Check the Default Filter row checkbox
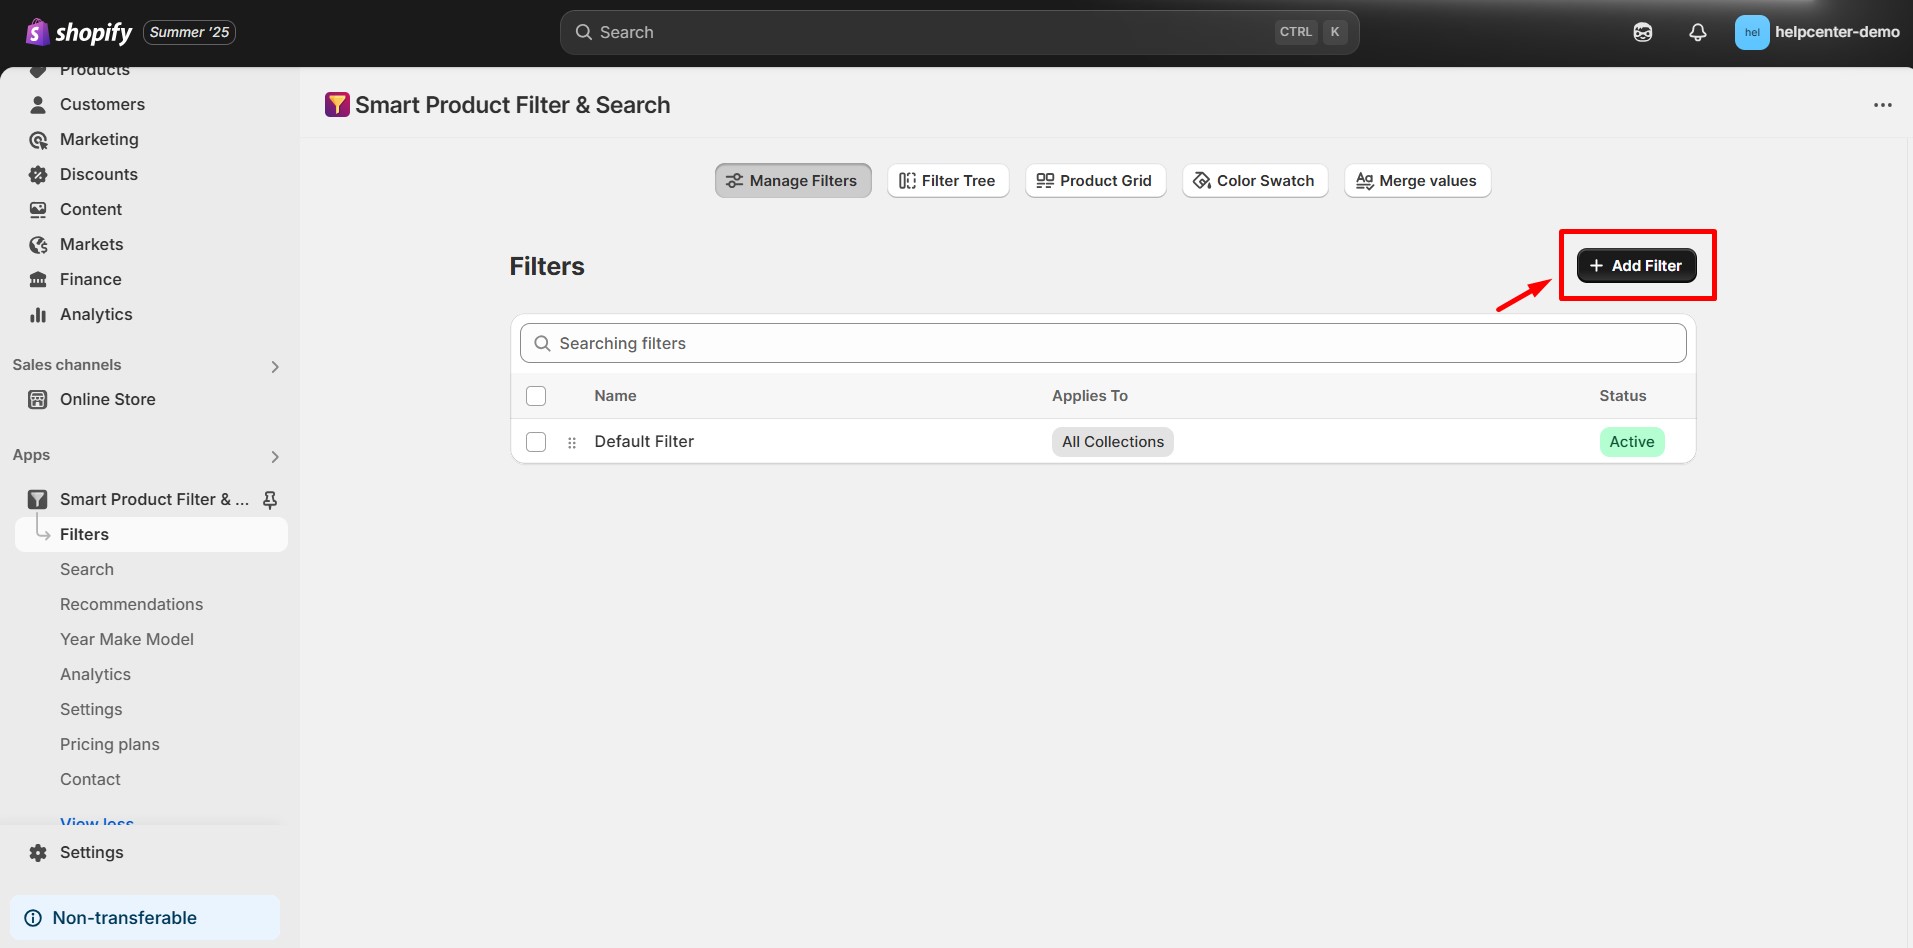 coord(536,442)
